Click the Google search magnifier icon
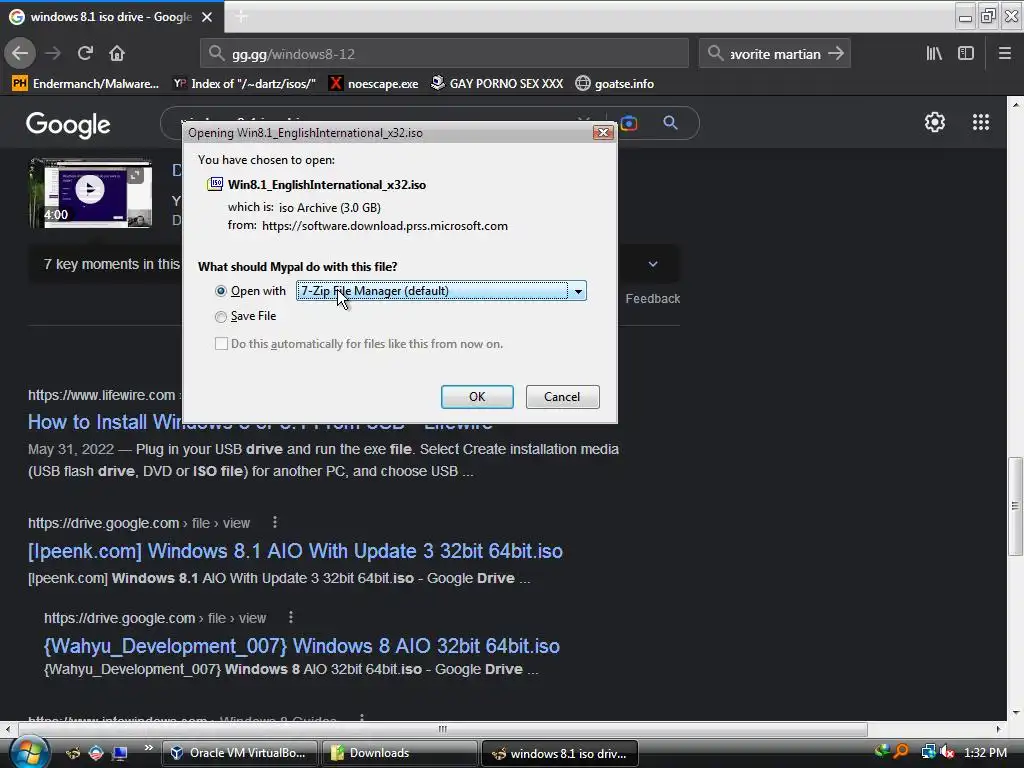This screenshot has height=768, width=1024. pyautogui.click(x=670, y=122)
